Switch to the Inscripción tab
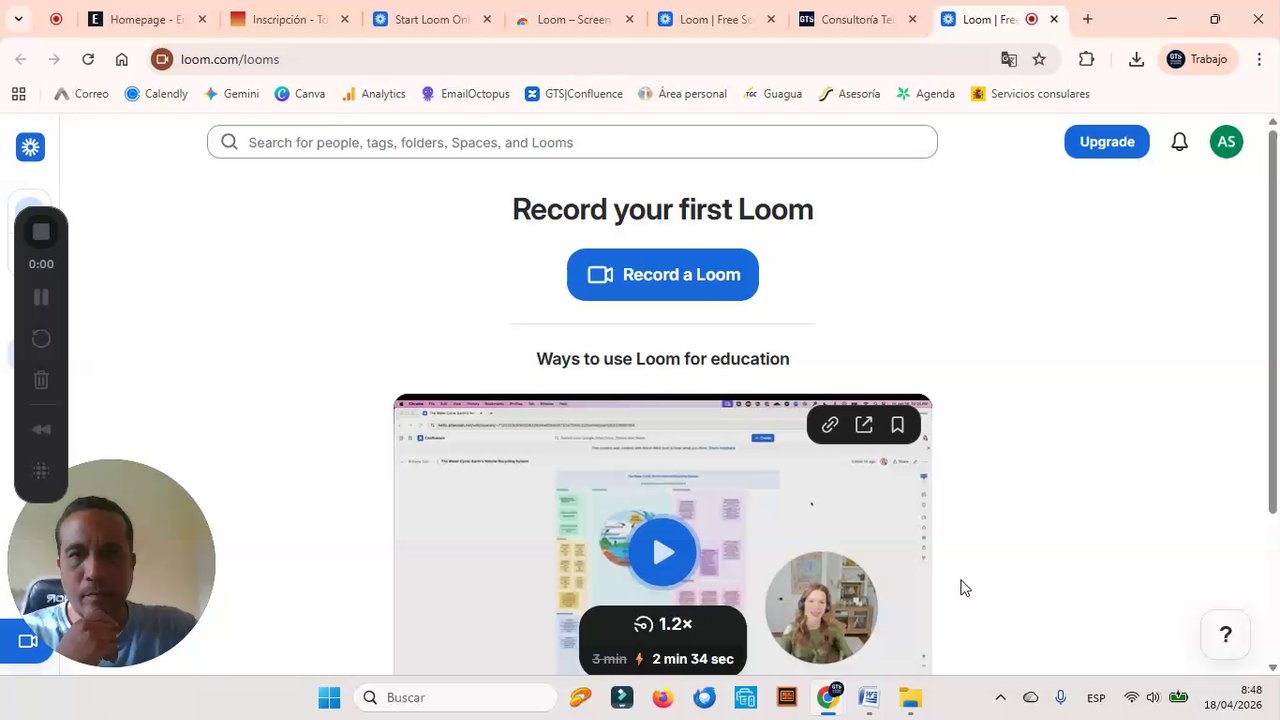The width and height of the screenshot is (1280, 720). (278, 19)
